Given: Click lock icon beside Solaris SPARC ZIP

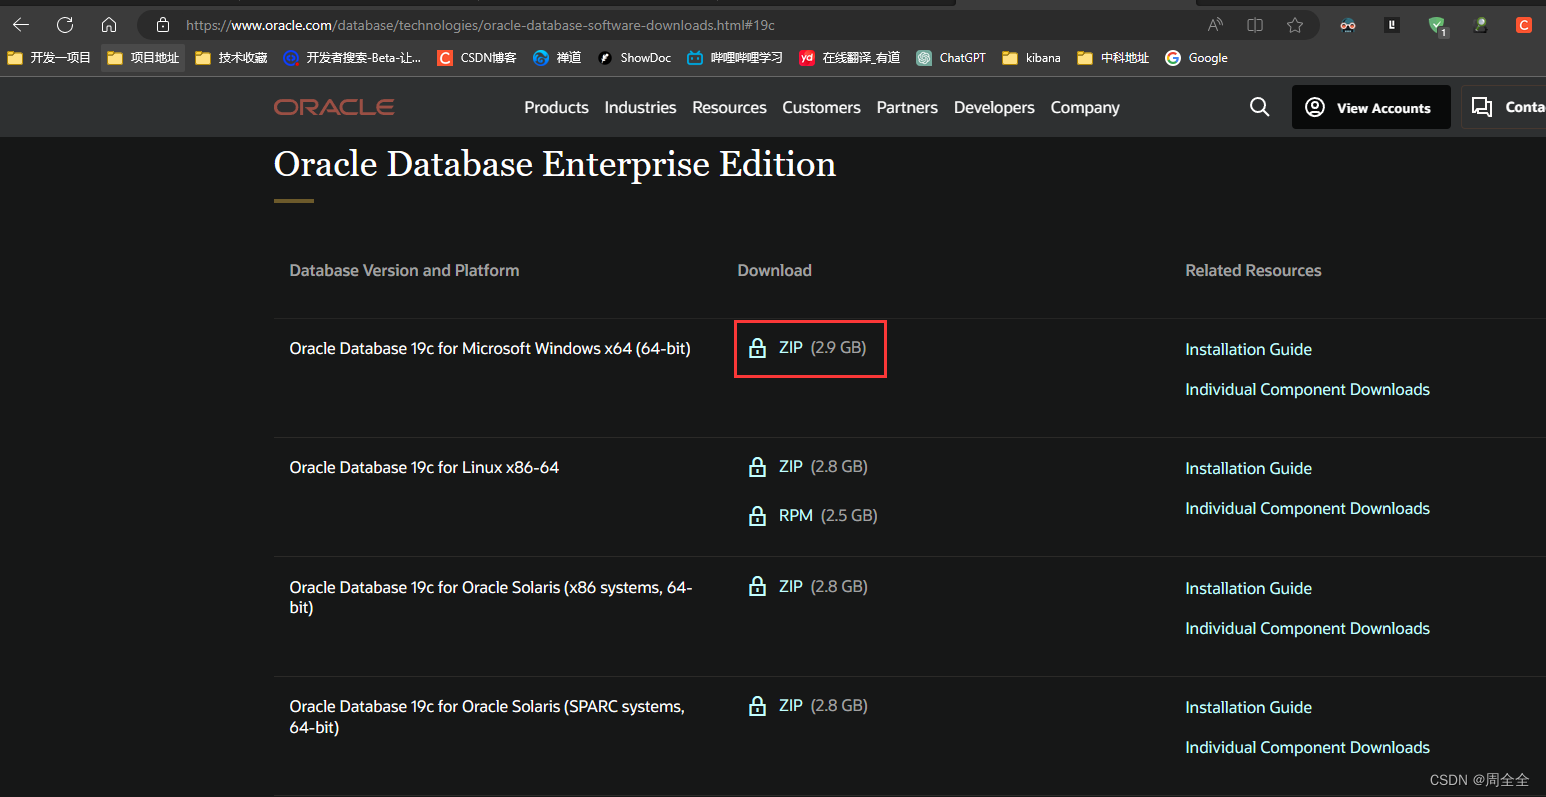Looking at the screenshot, I should pyautogui.click(x=758, y=706).
